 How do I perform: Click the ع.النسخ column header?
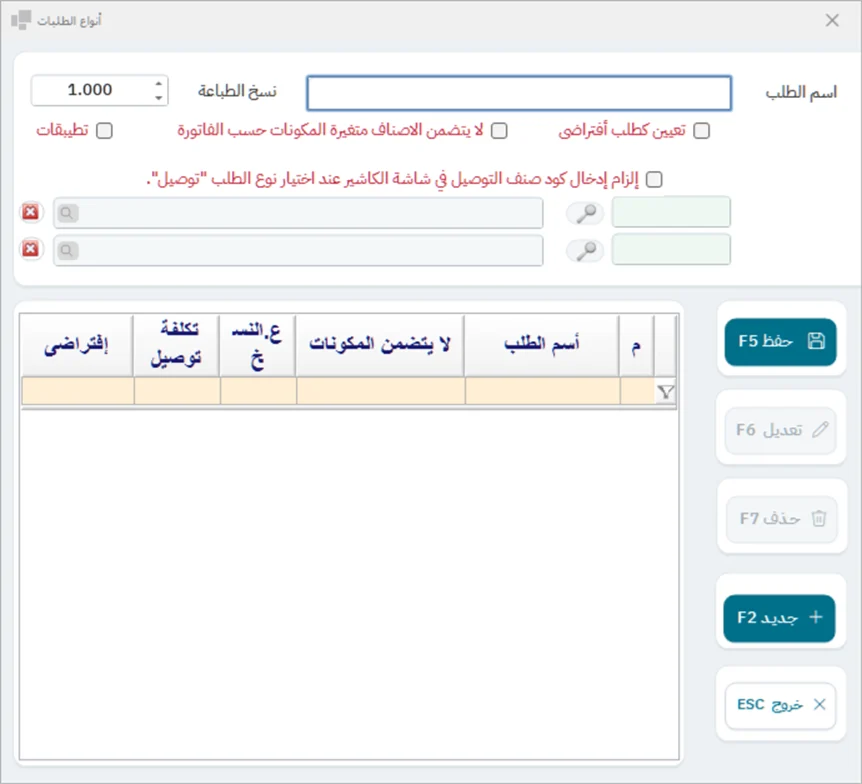[x=257, y=345]
